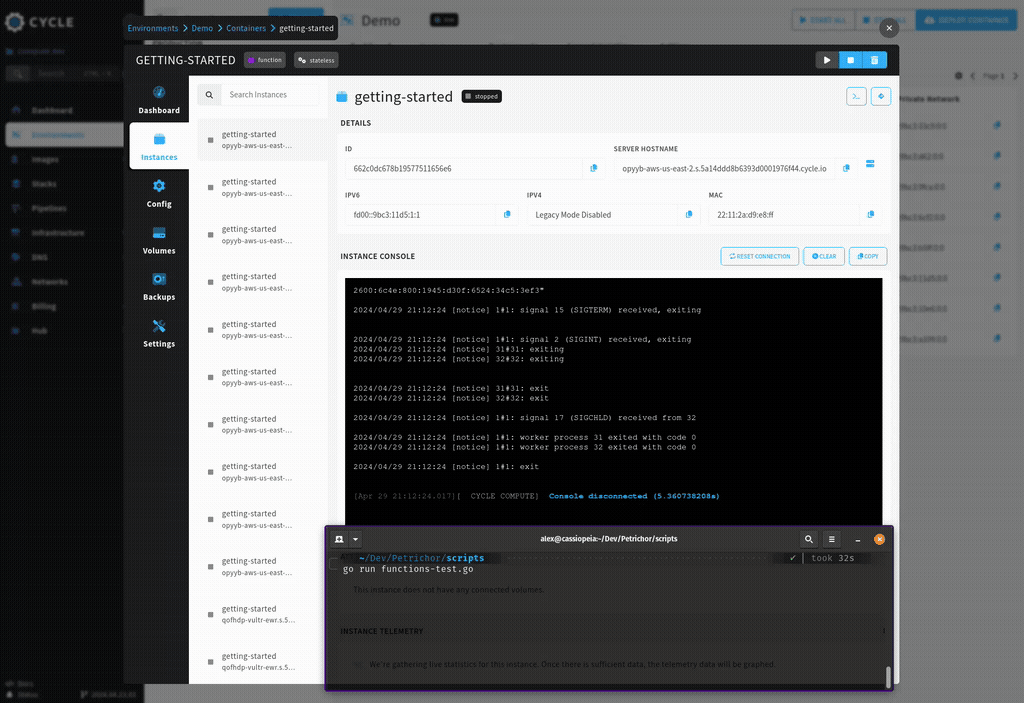Go to Demo in the breadcrumb
Image resolution: width=1024 pixels, height=703 pixels.
tap(202, 28)
